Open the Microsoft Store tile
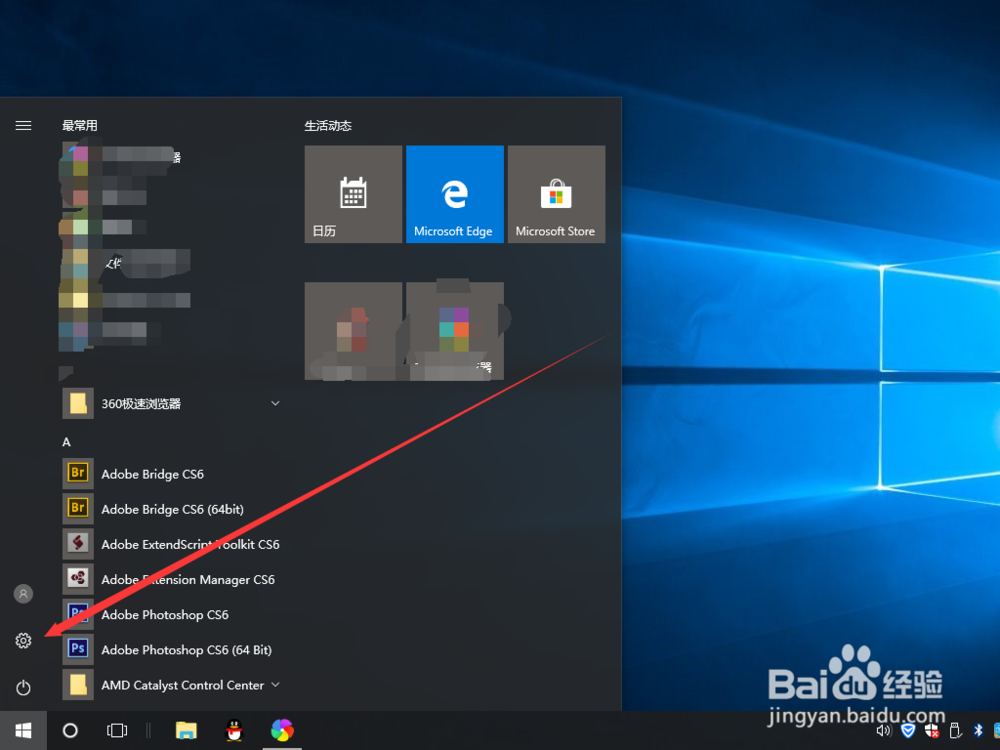The image size is (1000, 750). pos(556,194)
